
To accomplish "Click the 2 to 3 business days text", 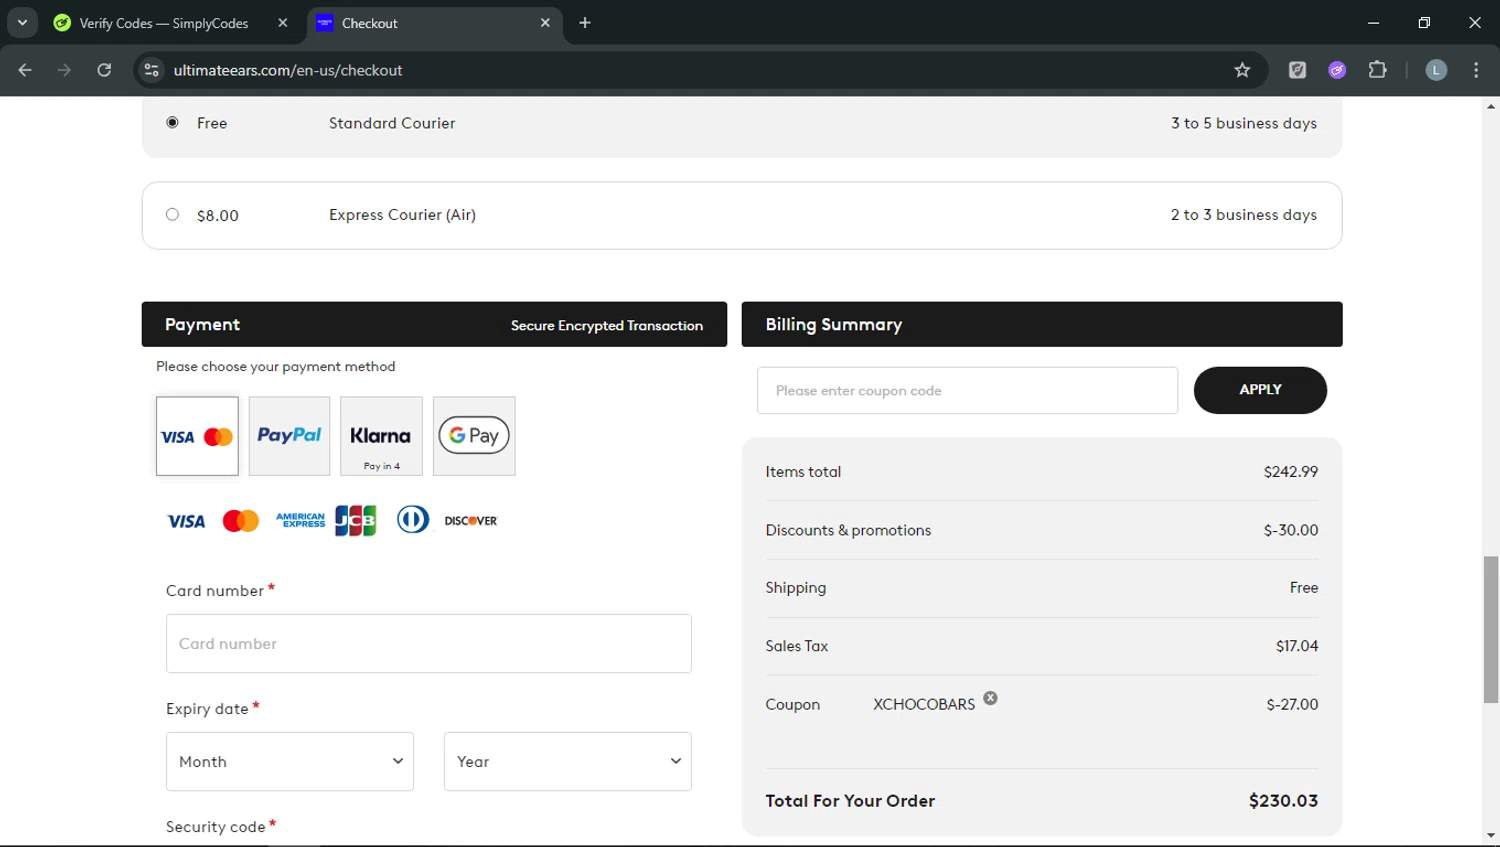I will tap(1244, 215).
